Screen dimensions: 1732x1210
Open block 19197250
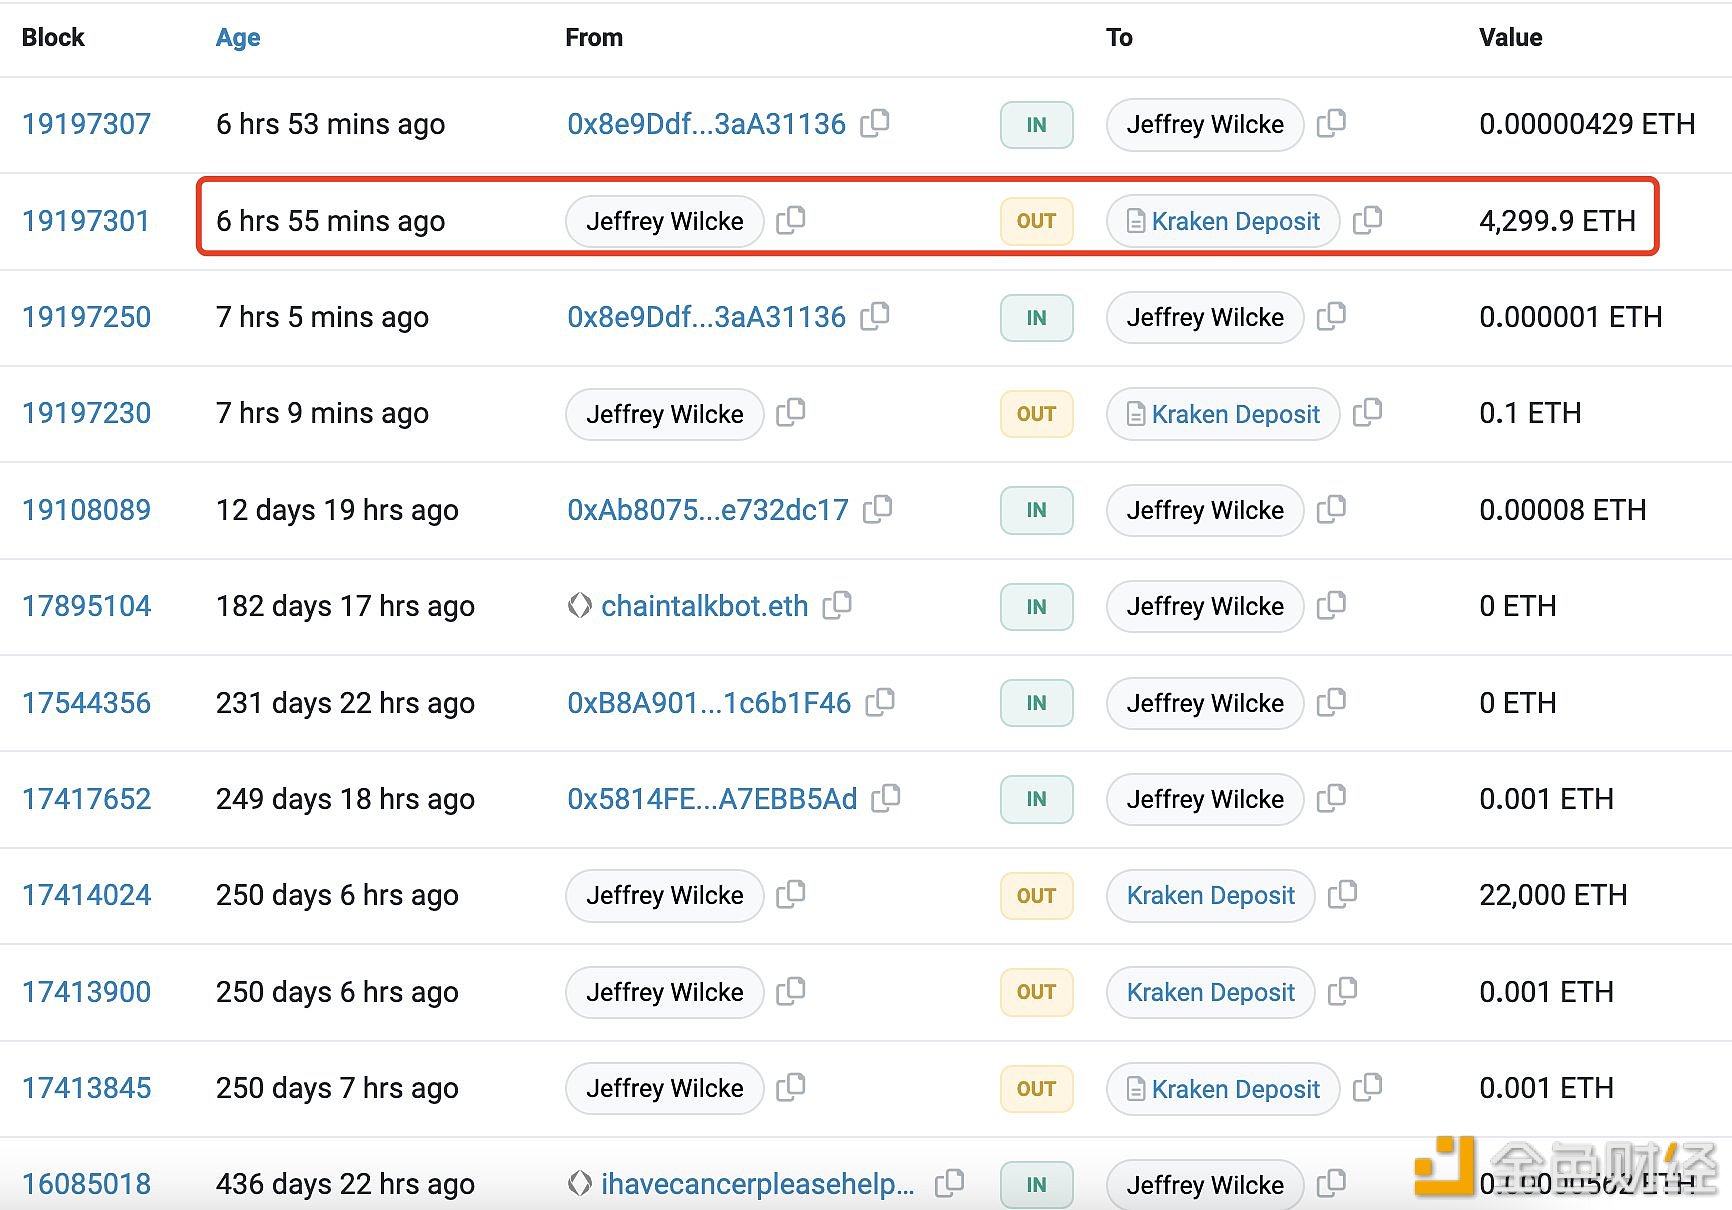point(87,317)
